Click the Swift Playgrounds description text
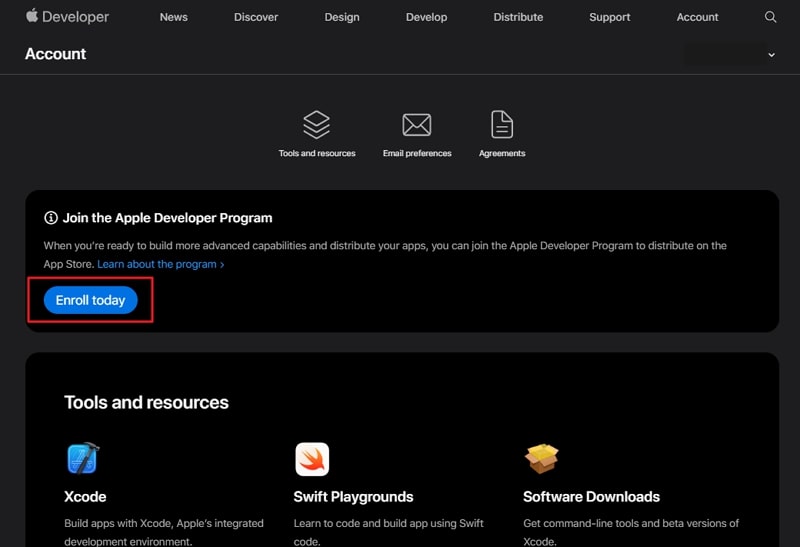800x547 pixels. click(x=389, y=532)
